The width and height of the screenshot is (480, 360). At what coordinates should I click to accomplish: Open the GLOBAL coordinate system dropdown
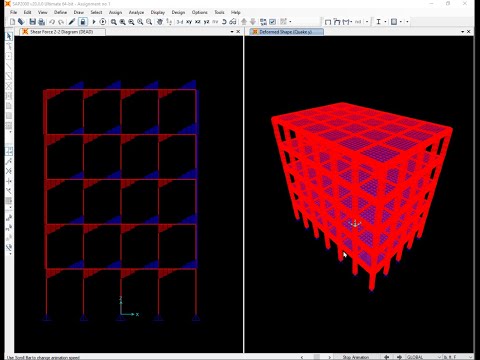coord(424,357)
